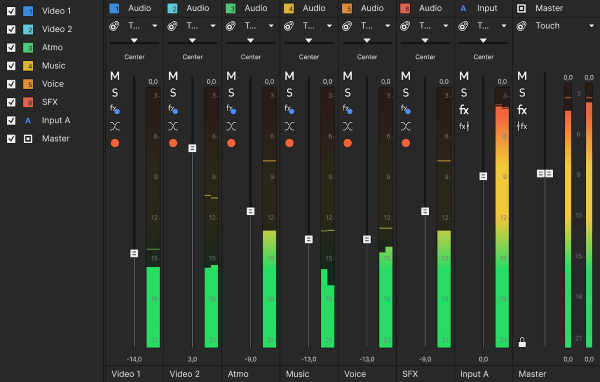Image resolution: width=600 pixels, height=382 pixels.
Task: Uncheck Video 1 in the channel list
Action: [11, 11]
